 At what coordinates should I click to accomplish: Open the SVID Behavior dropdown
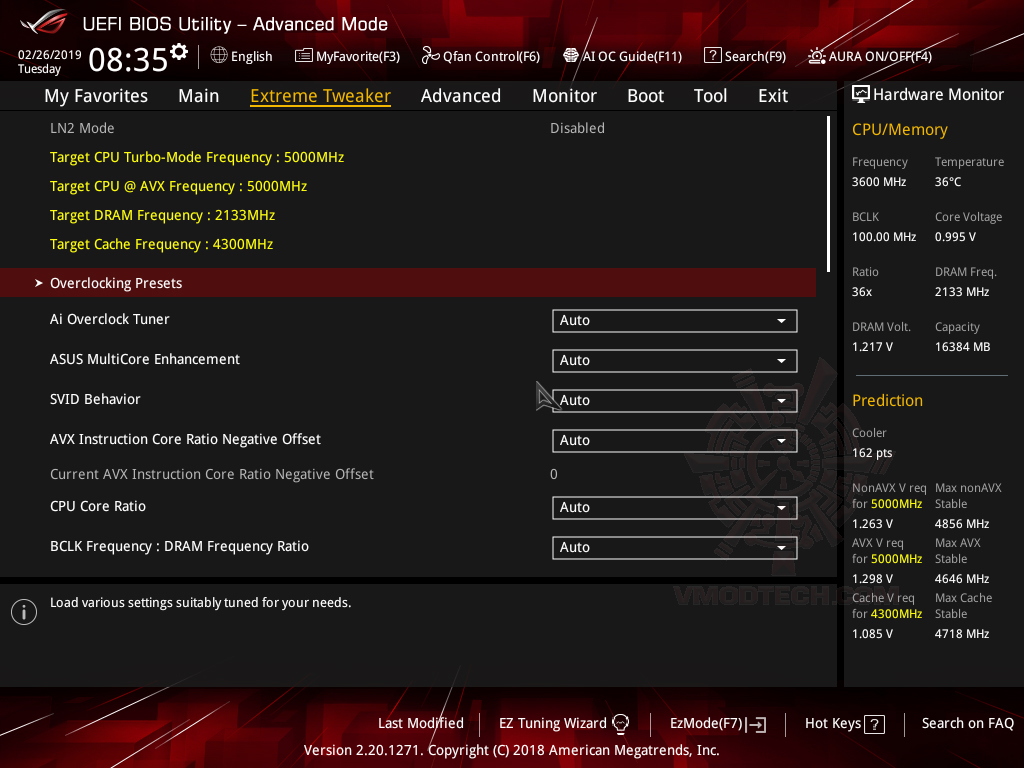[675, 400]
